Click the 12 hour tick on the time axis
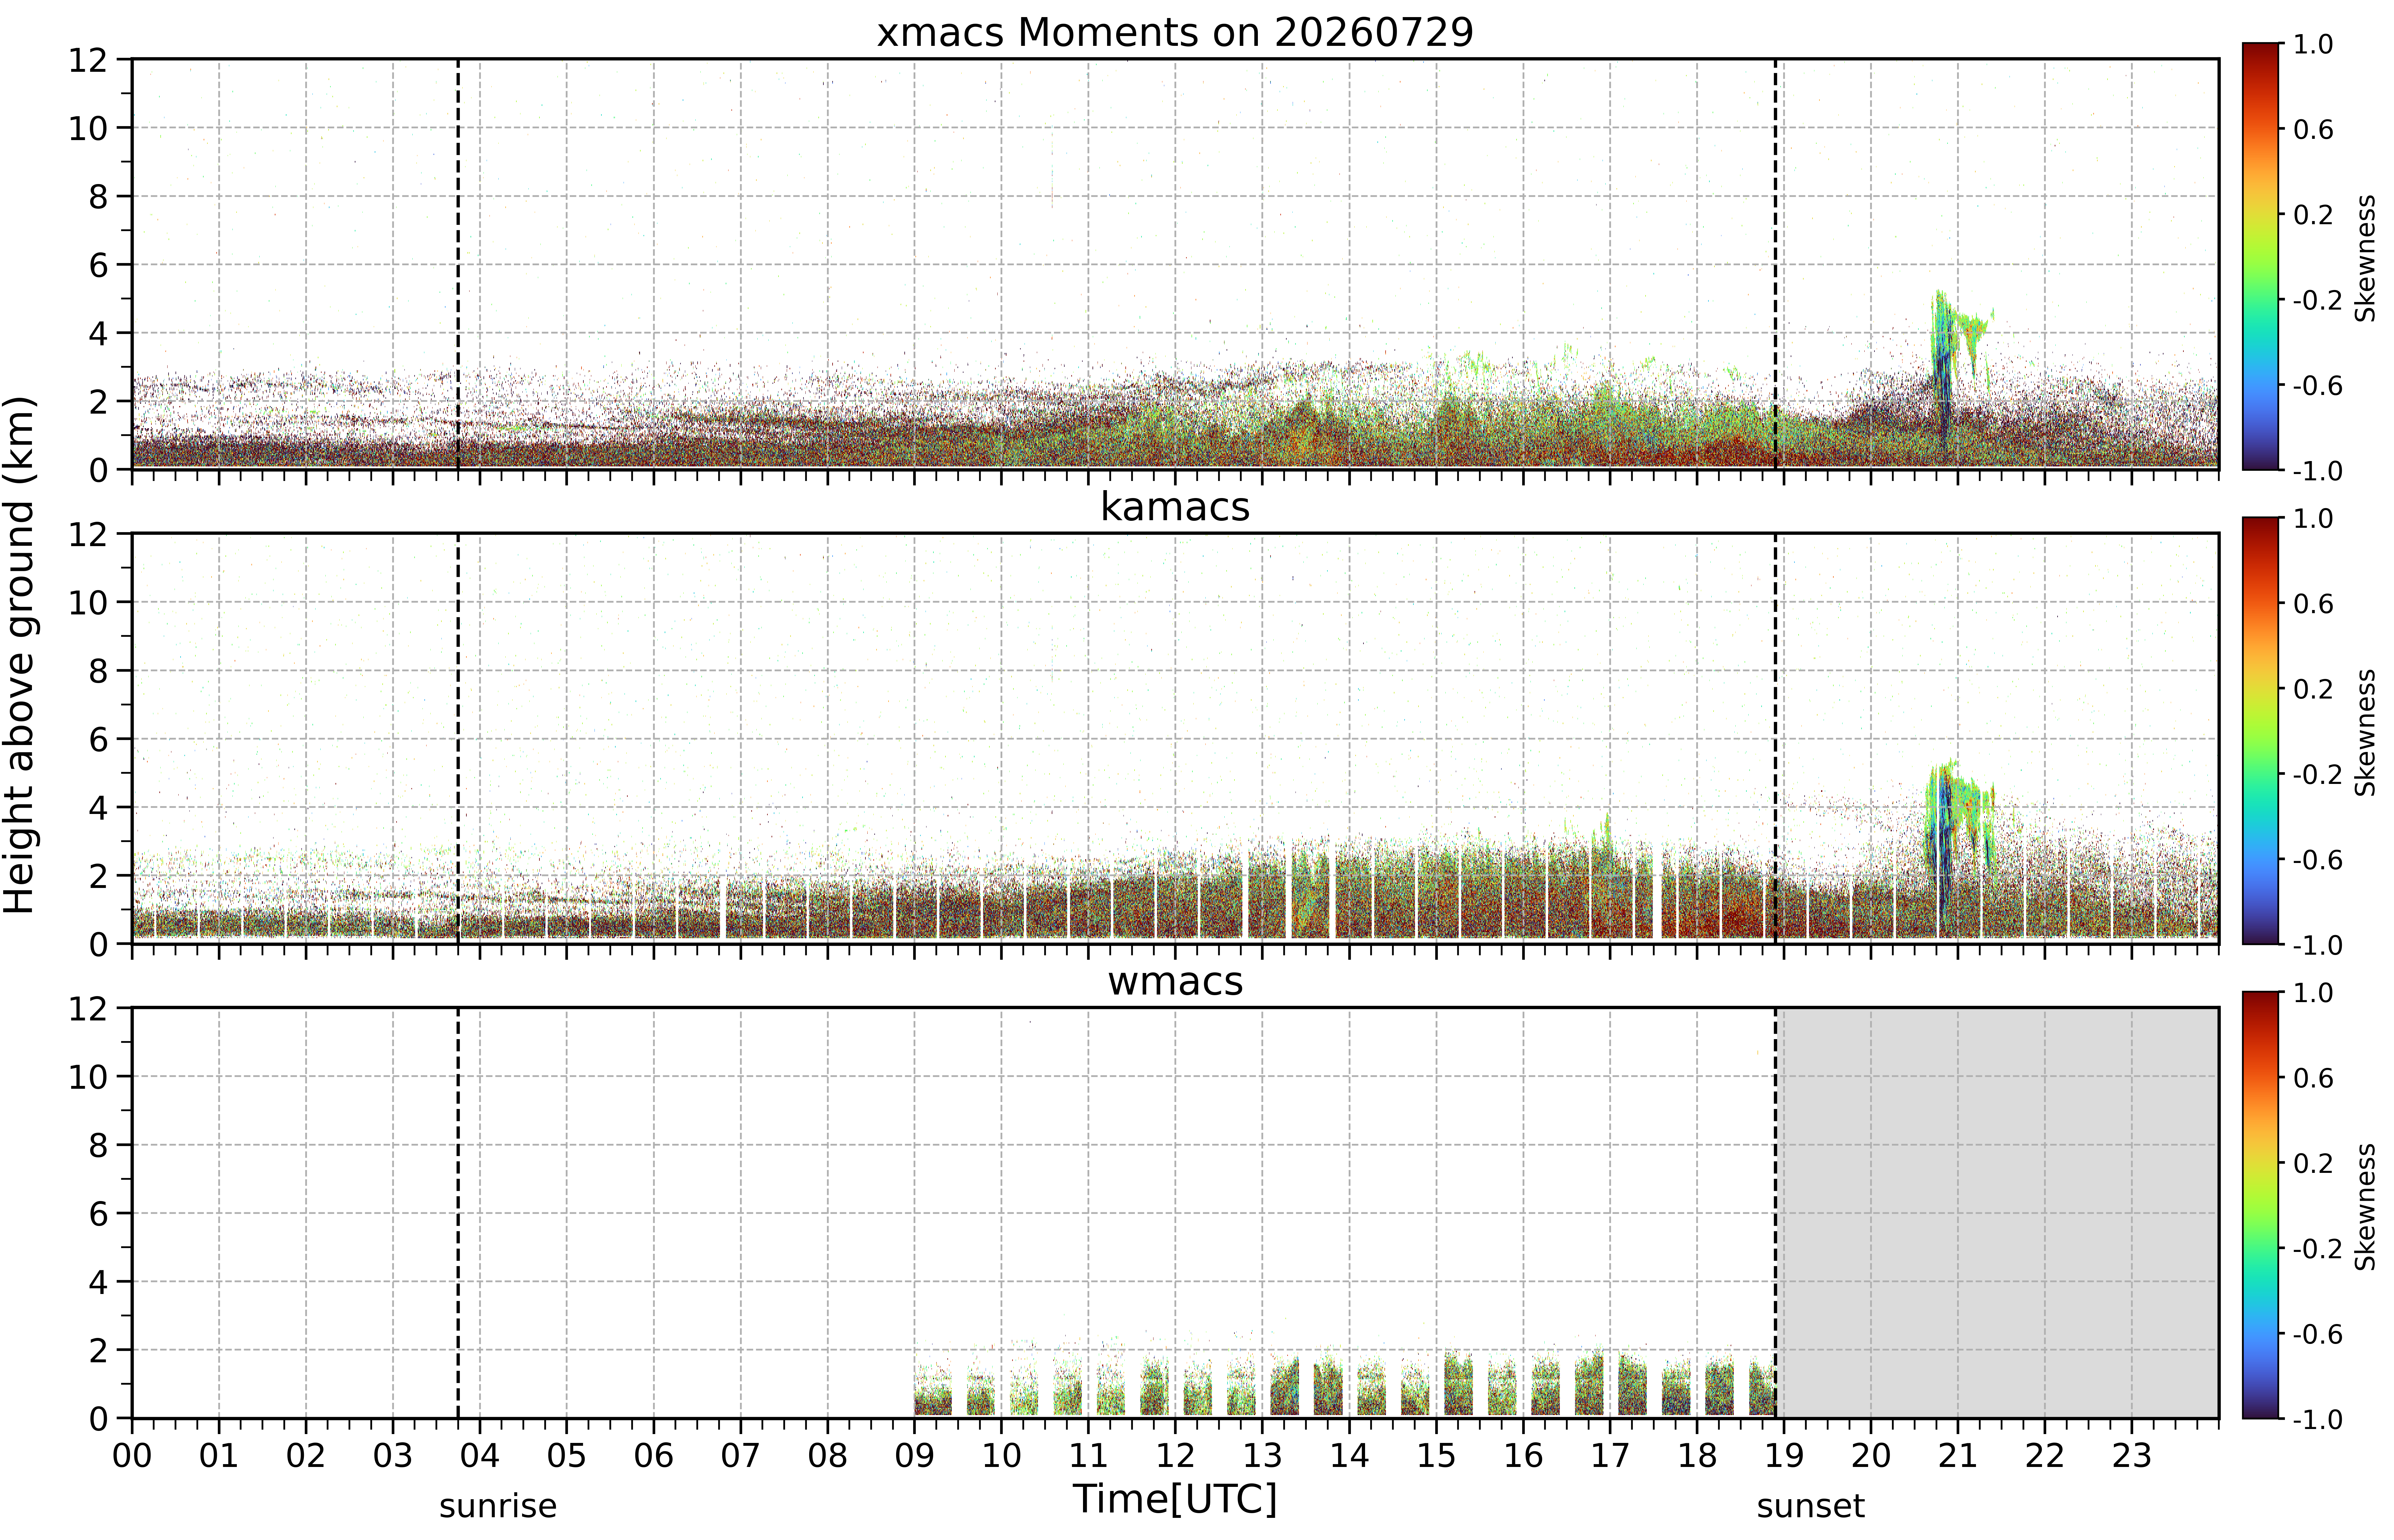The height and width of the screenshot is (1540, 2394). click(x=1175, y=1455)
